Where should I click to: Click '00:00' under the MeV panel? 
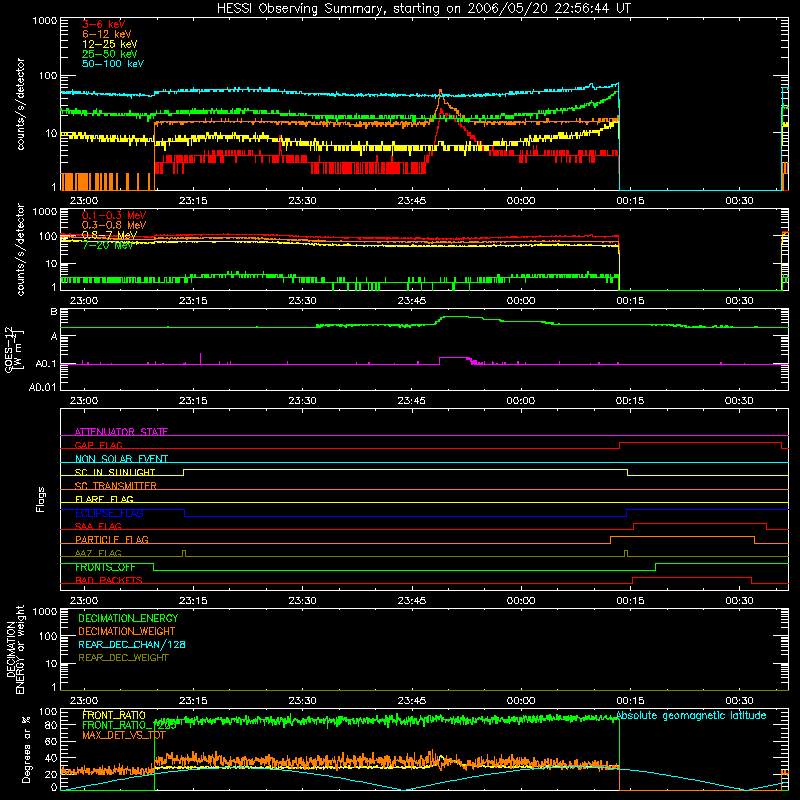pos(521,301)
